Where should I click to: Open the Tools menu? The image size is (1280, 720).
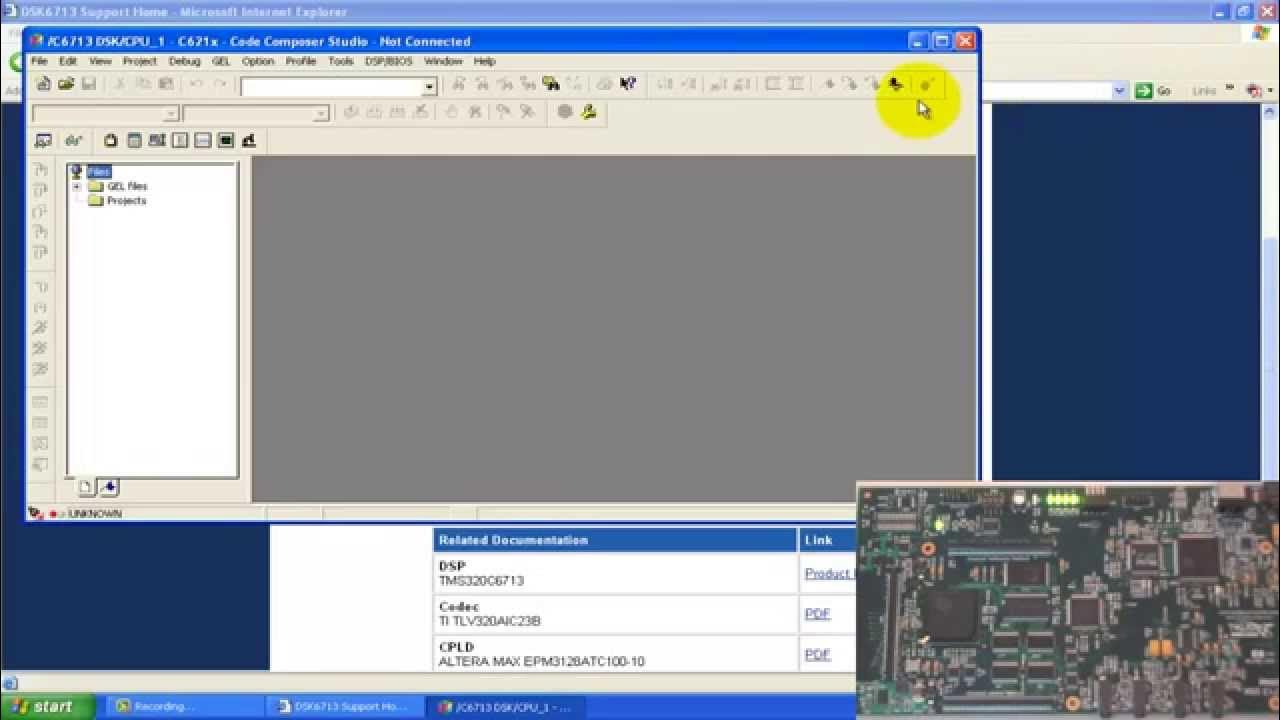[341, 61]
